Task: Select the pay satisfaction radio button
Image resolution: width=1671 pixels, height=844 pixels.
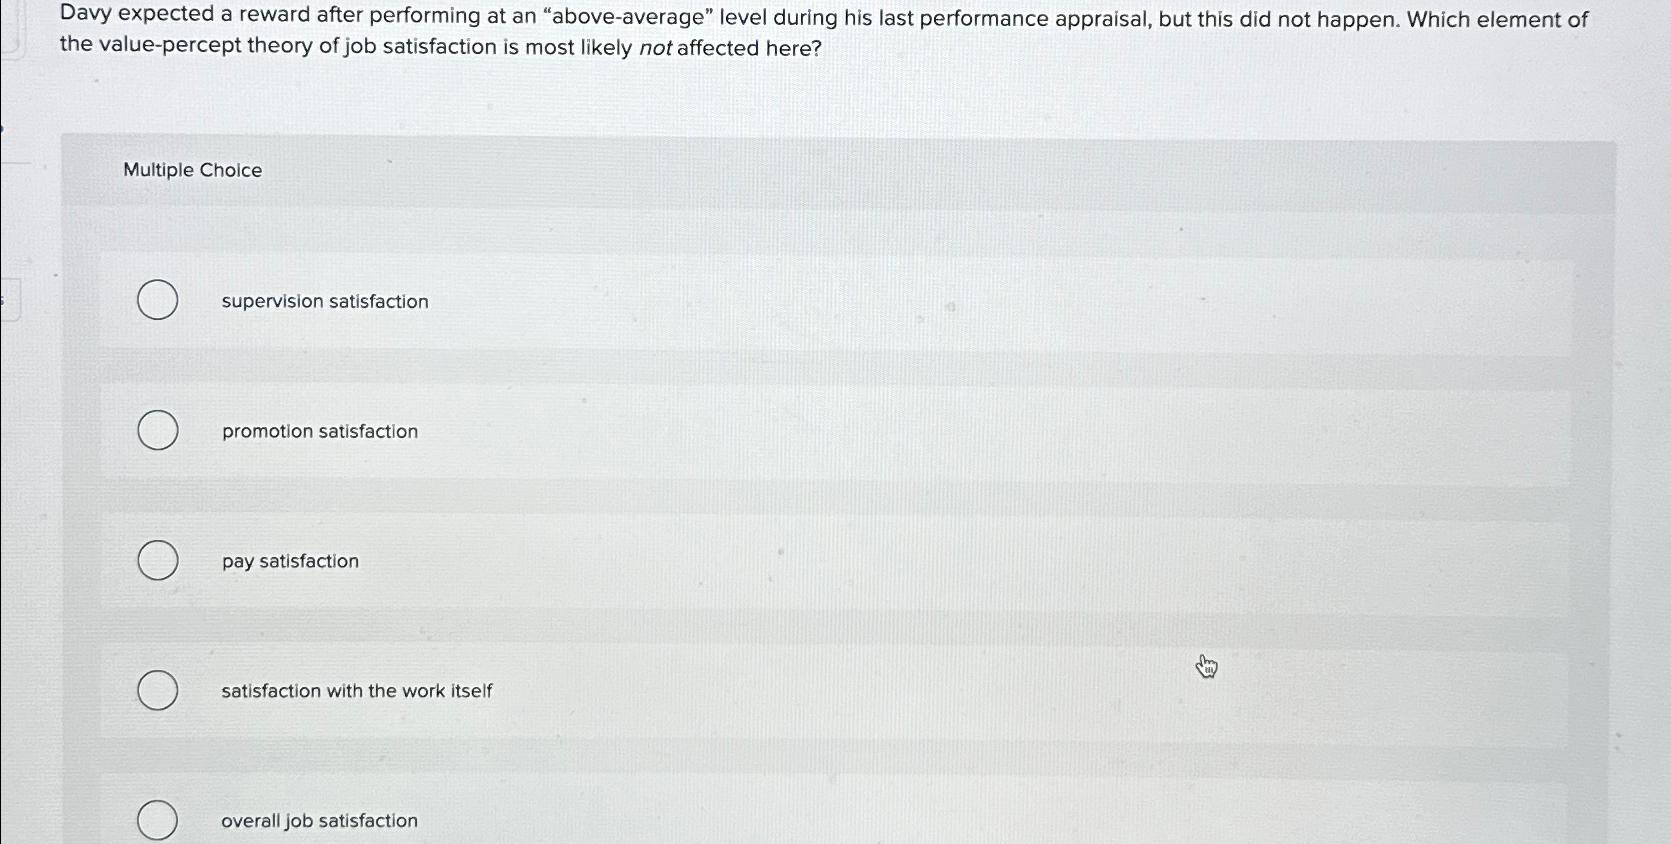Action: (157, 560)
